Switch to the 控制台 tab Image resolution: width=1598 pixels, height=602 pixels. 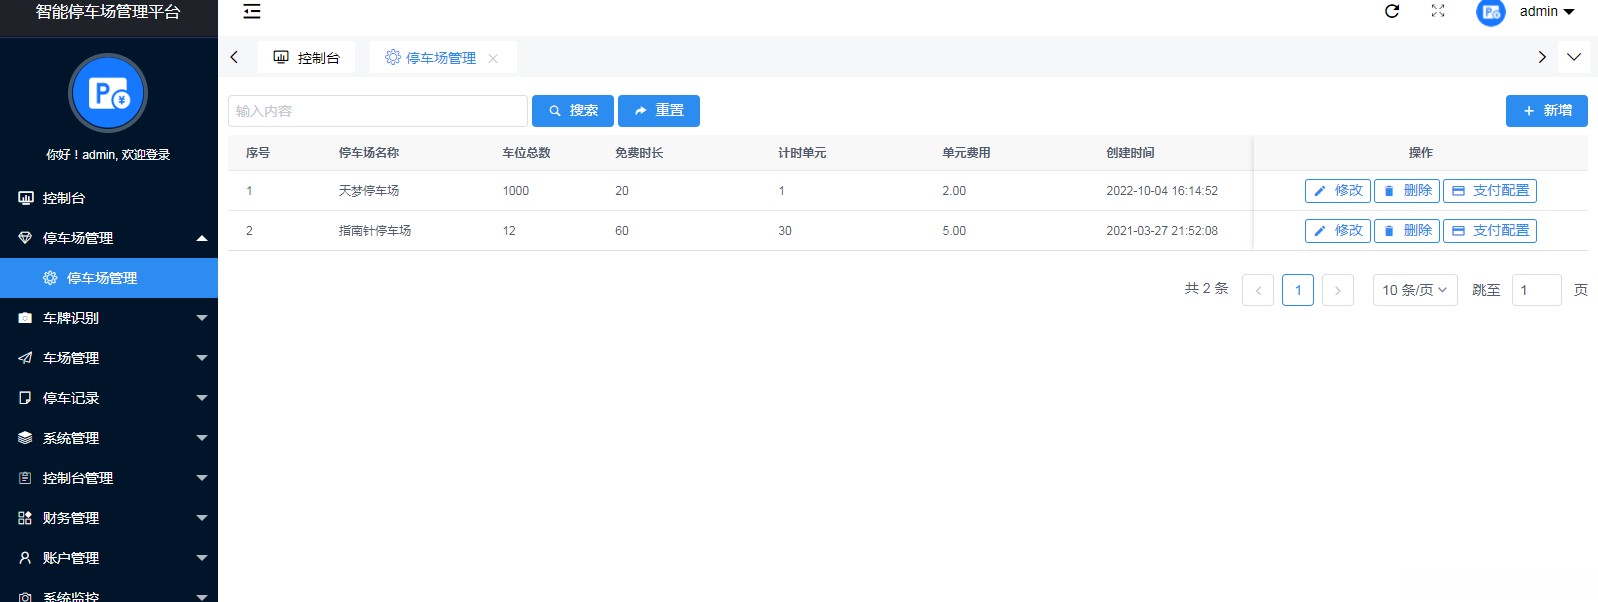coord(306,57)
